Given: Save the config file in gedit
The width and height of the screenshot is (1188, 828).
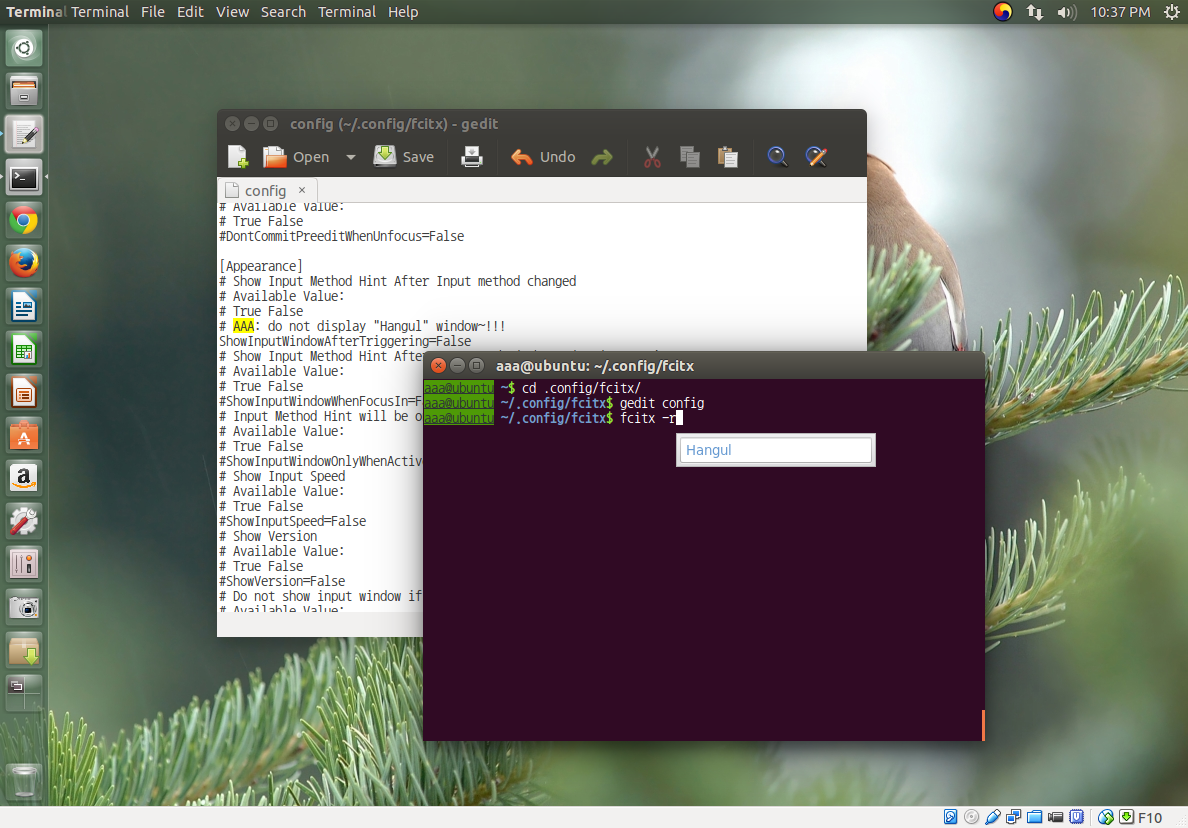Looking at the screenshot, I should click(404, 157).
